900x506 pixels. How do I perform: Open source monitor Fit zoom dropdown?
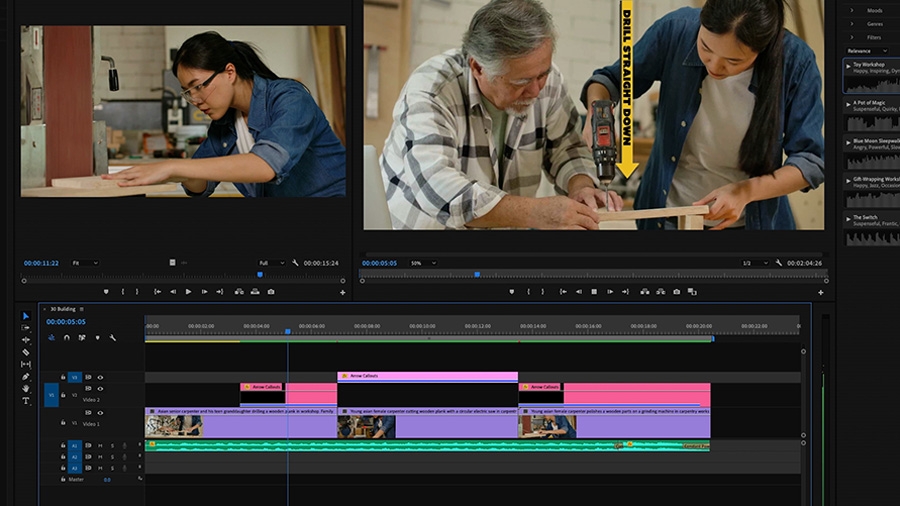click(85, 263)
